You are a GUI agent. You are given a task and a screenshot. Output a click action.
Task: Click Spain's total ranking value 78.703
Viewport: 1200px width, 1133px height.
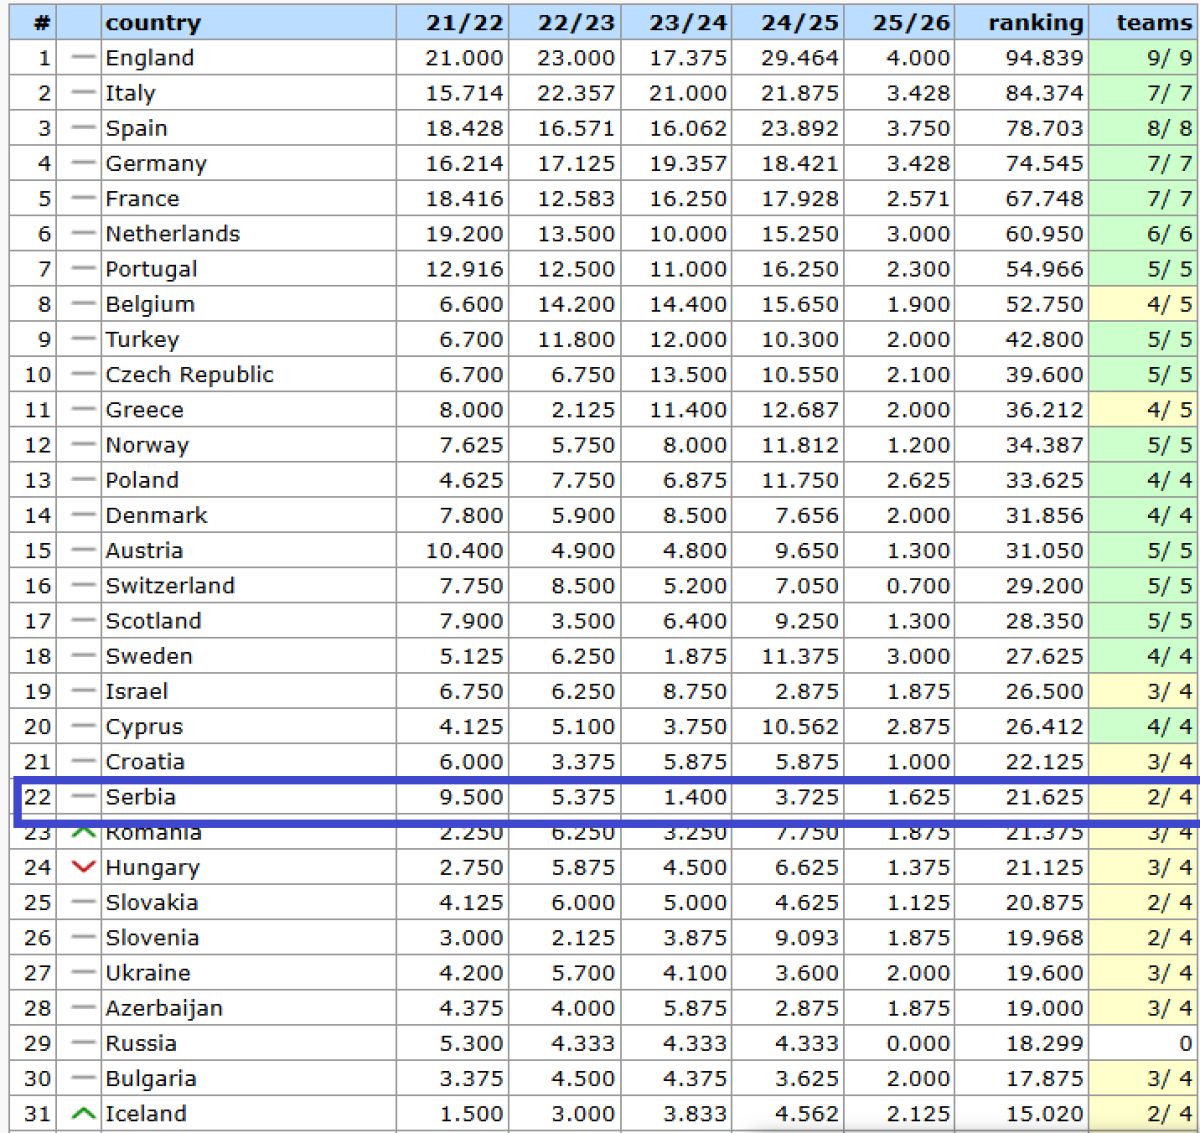[1044, 128]
